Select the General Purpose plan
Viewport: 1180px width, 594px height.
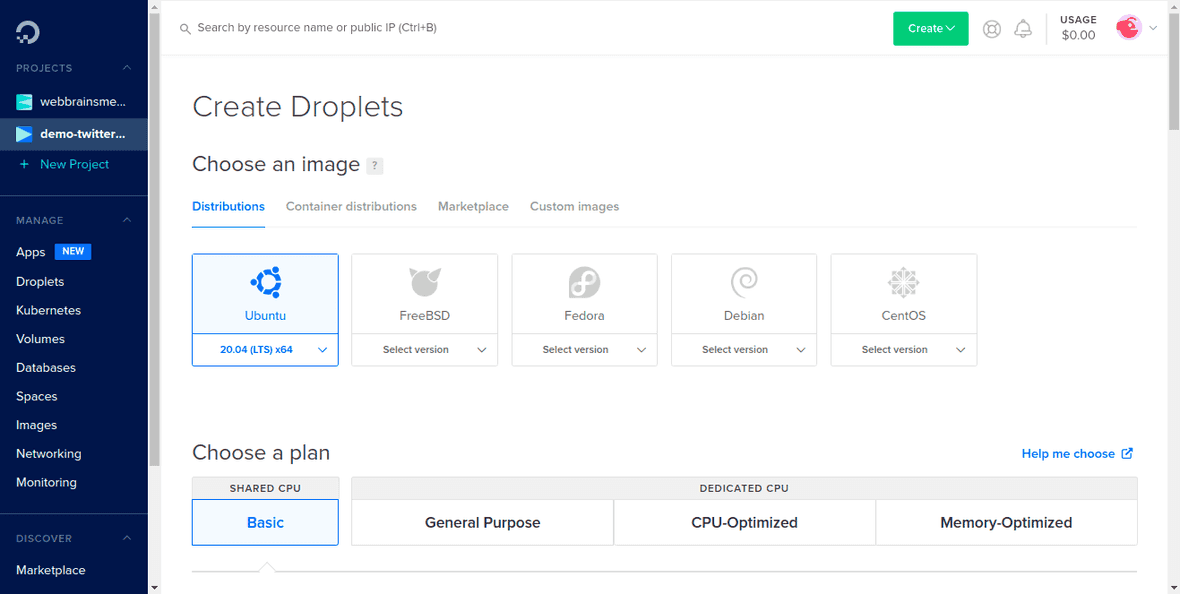pyautogui.click(x=482, y=522)
